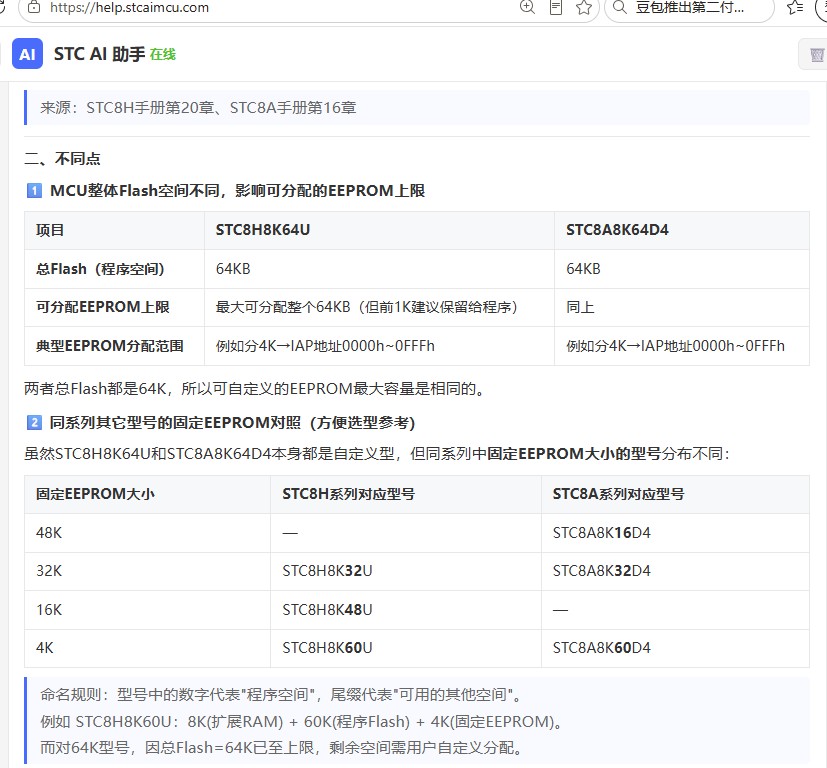Click table header STC8H8K64U

click(x=263, y=230)
